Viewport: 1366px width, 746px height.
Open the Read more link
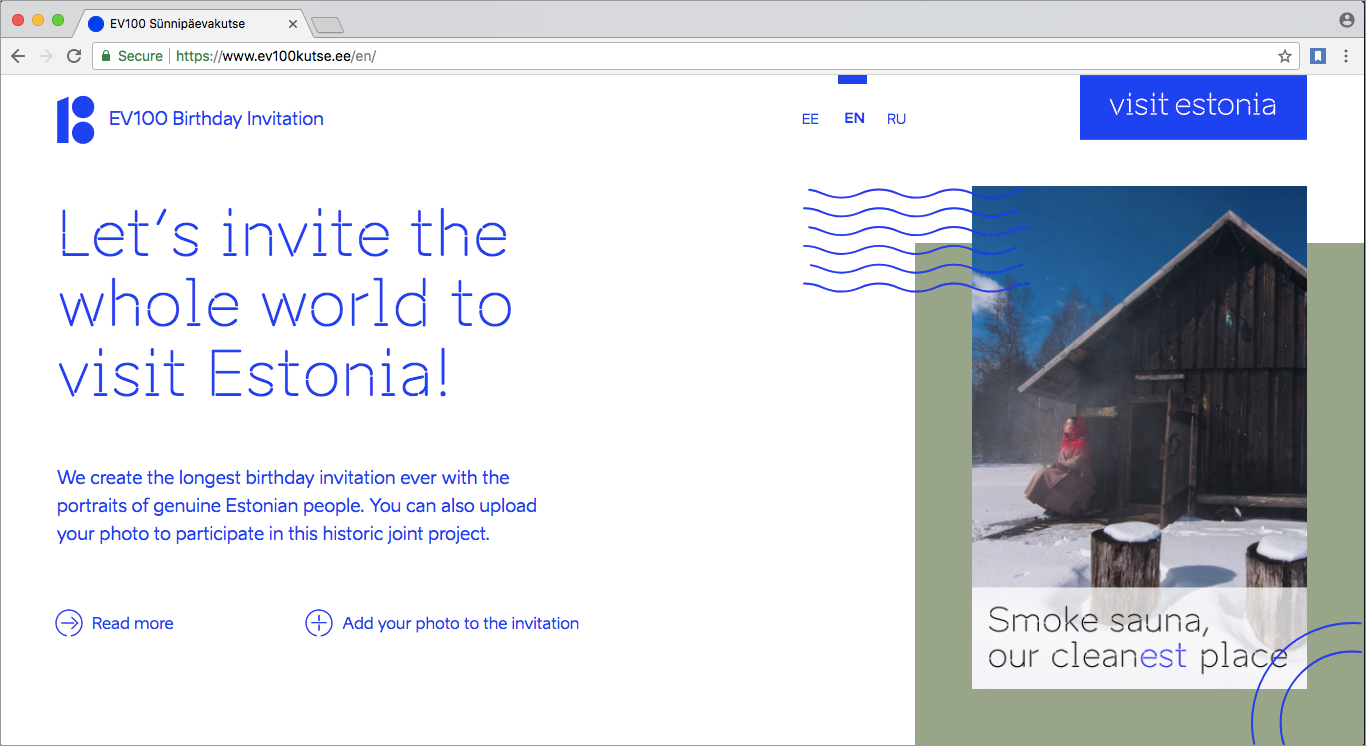(132, 623)
